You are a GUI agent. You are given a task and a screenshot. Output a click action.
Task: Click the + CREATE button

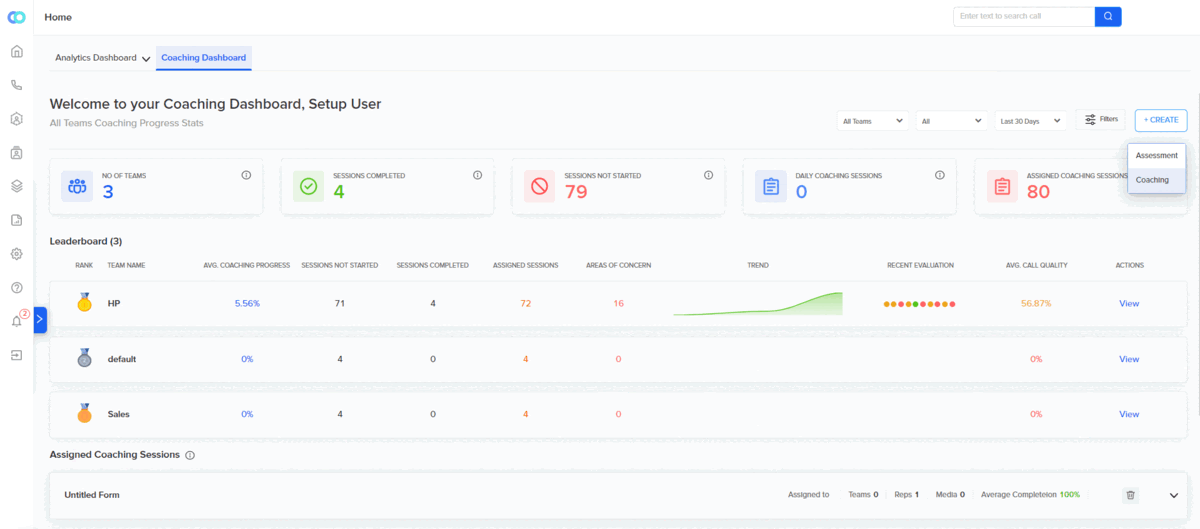[1161, 120]
